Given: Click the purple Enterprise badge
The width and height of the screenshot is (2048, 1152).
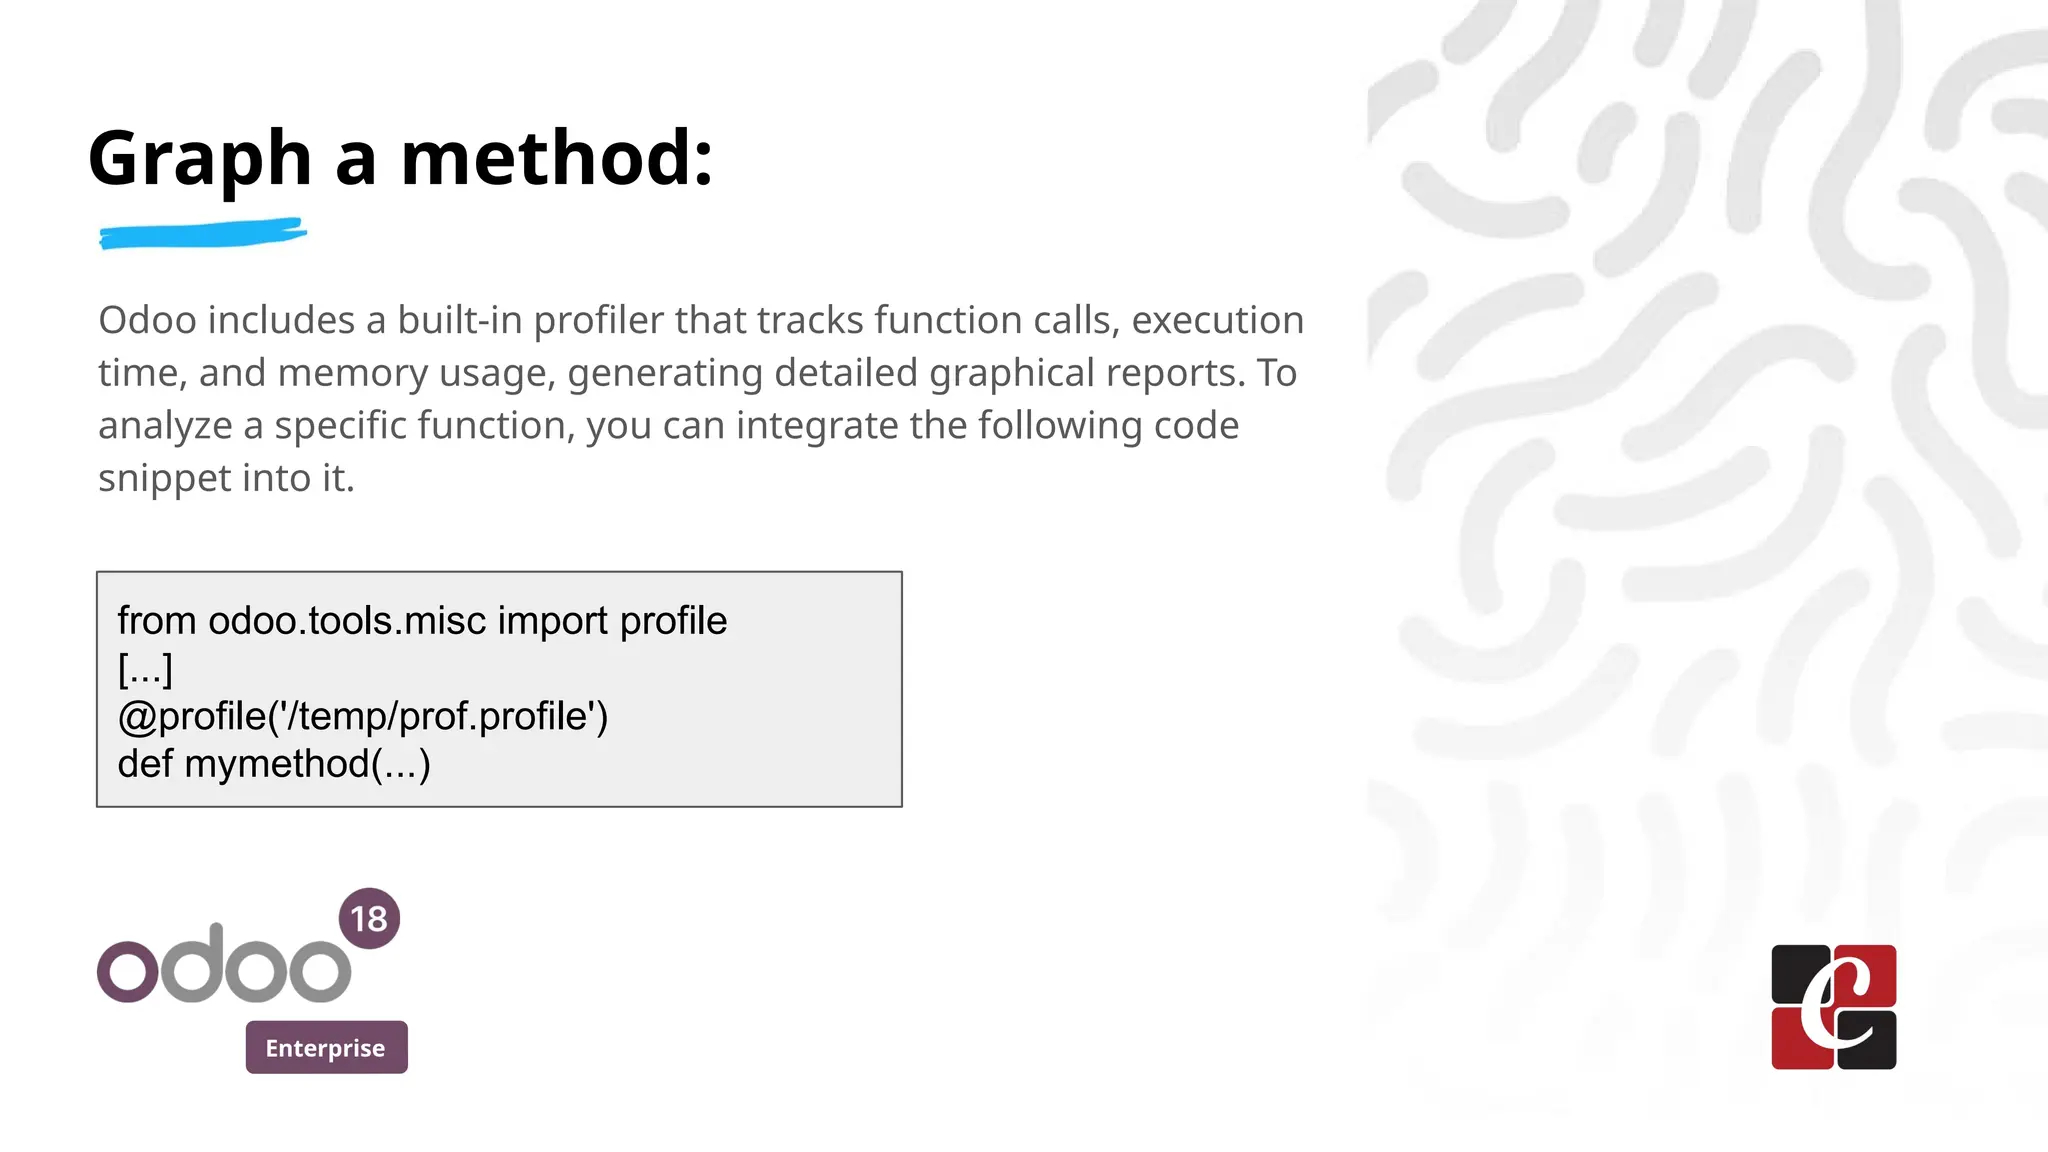Looking at the screenshot, I should pos(326,1047).
